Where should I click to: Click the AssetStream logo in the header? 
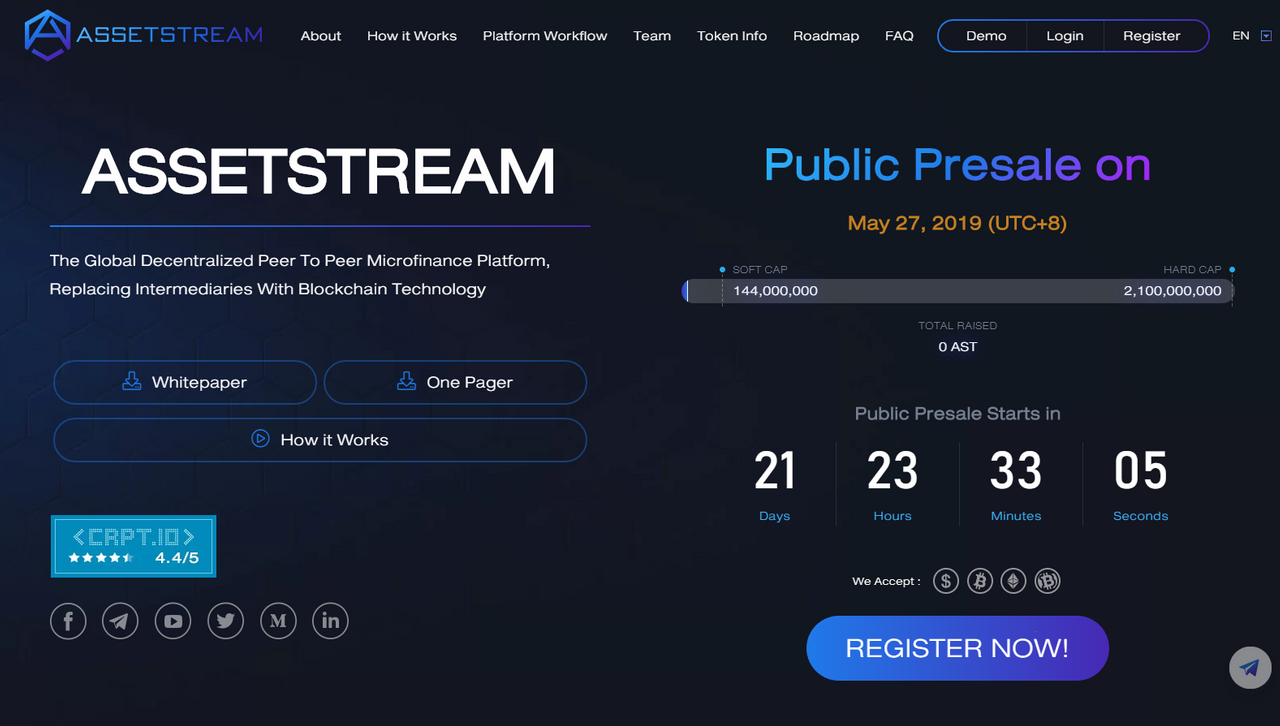(144, 35)
